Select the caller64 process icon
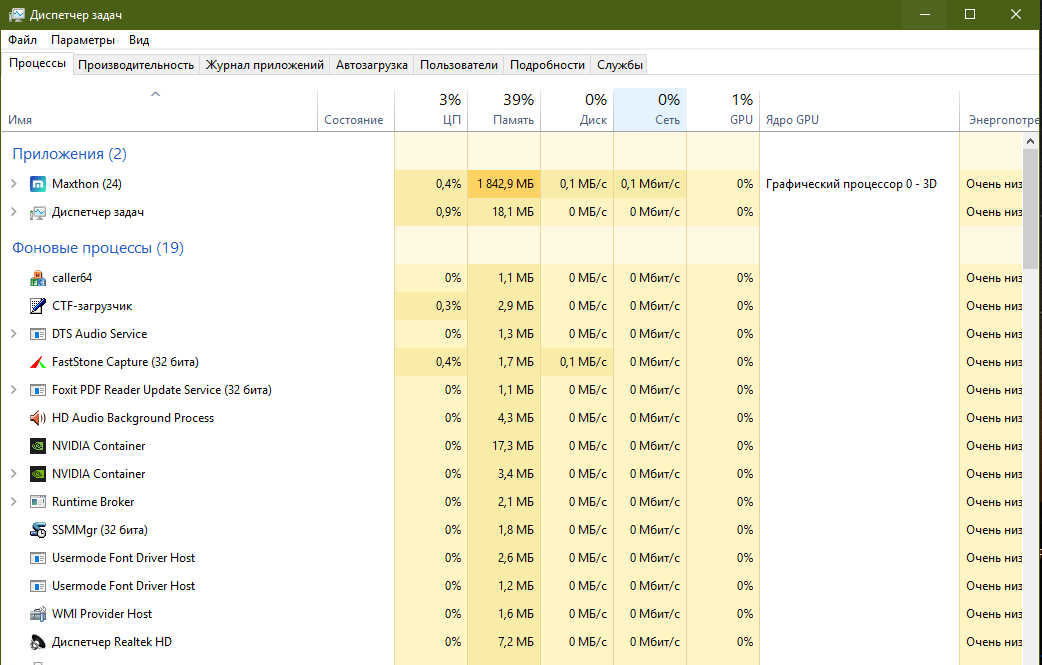 [x=38, y=278]
